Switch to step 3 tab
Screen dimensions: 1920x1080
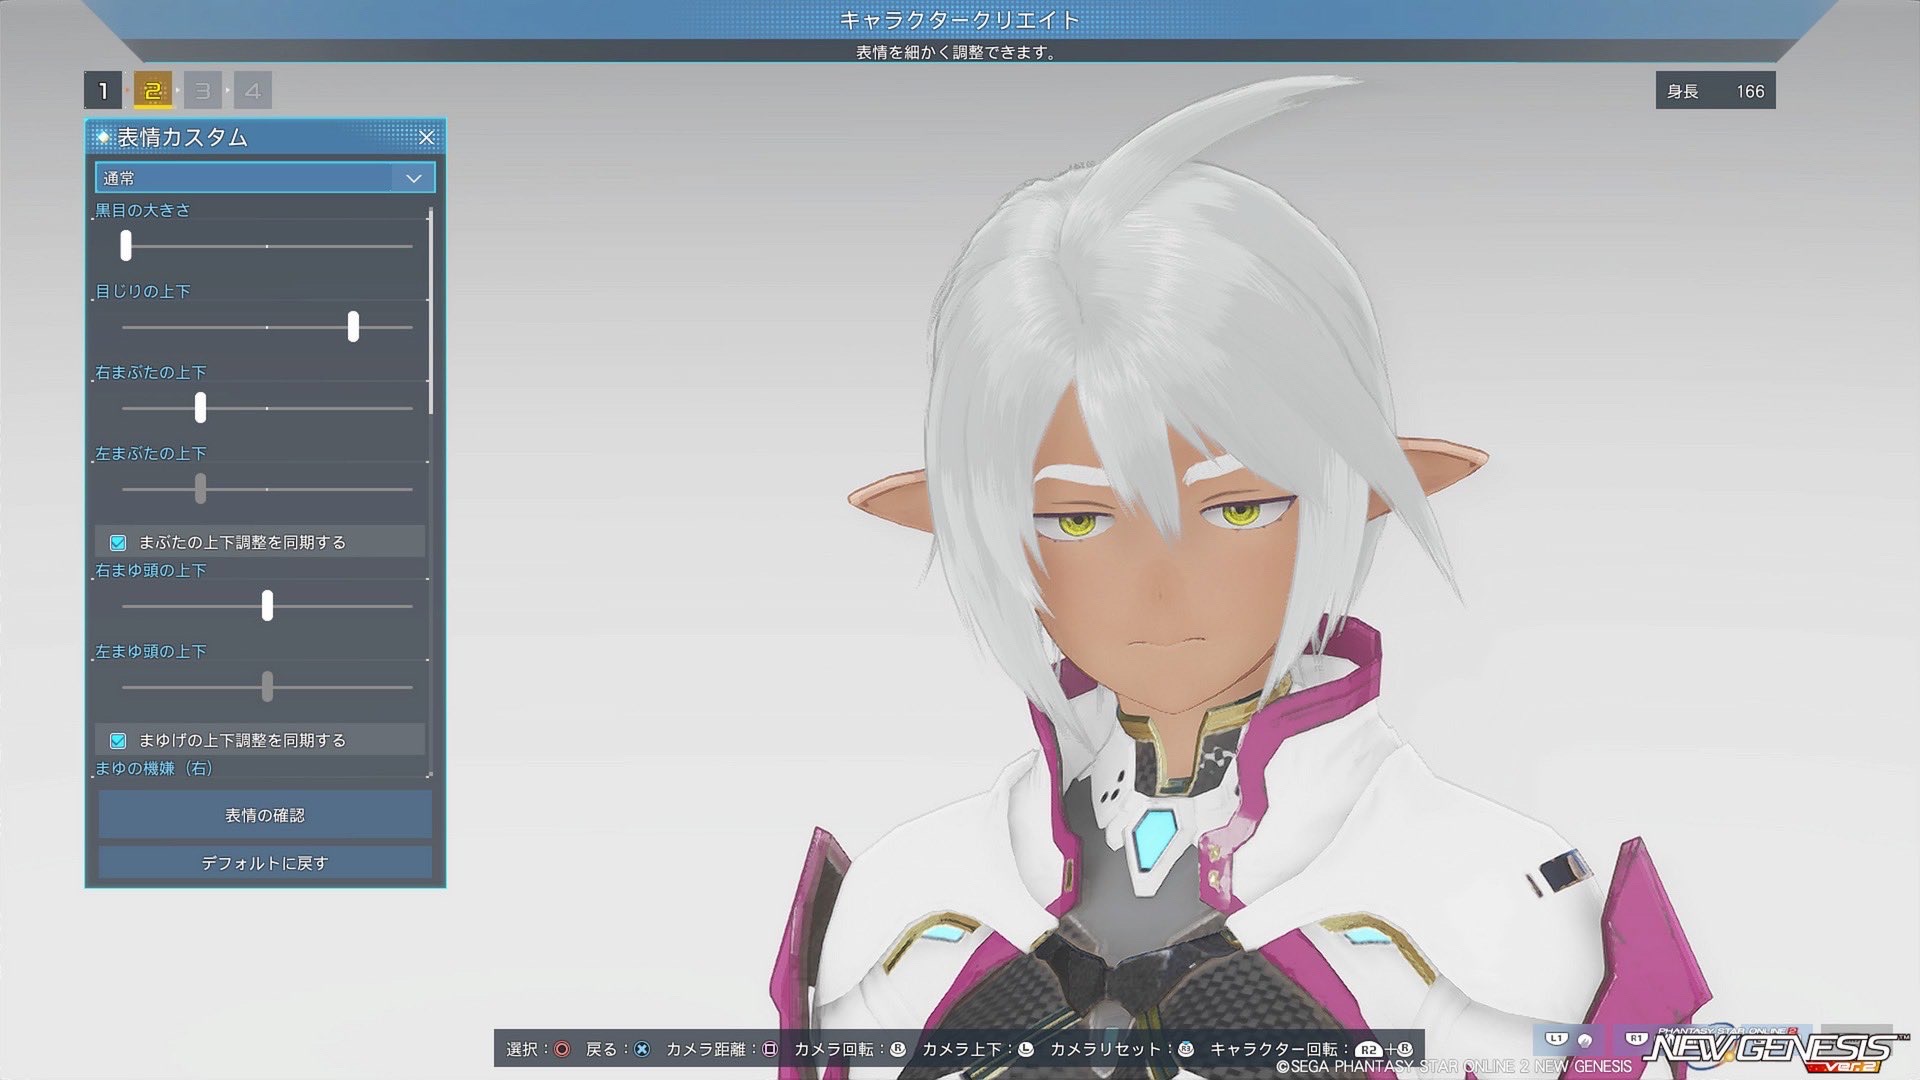point(203,91)
